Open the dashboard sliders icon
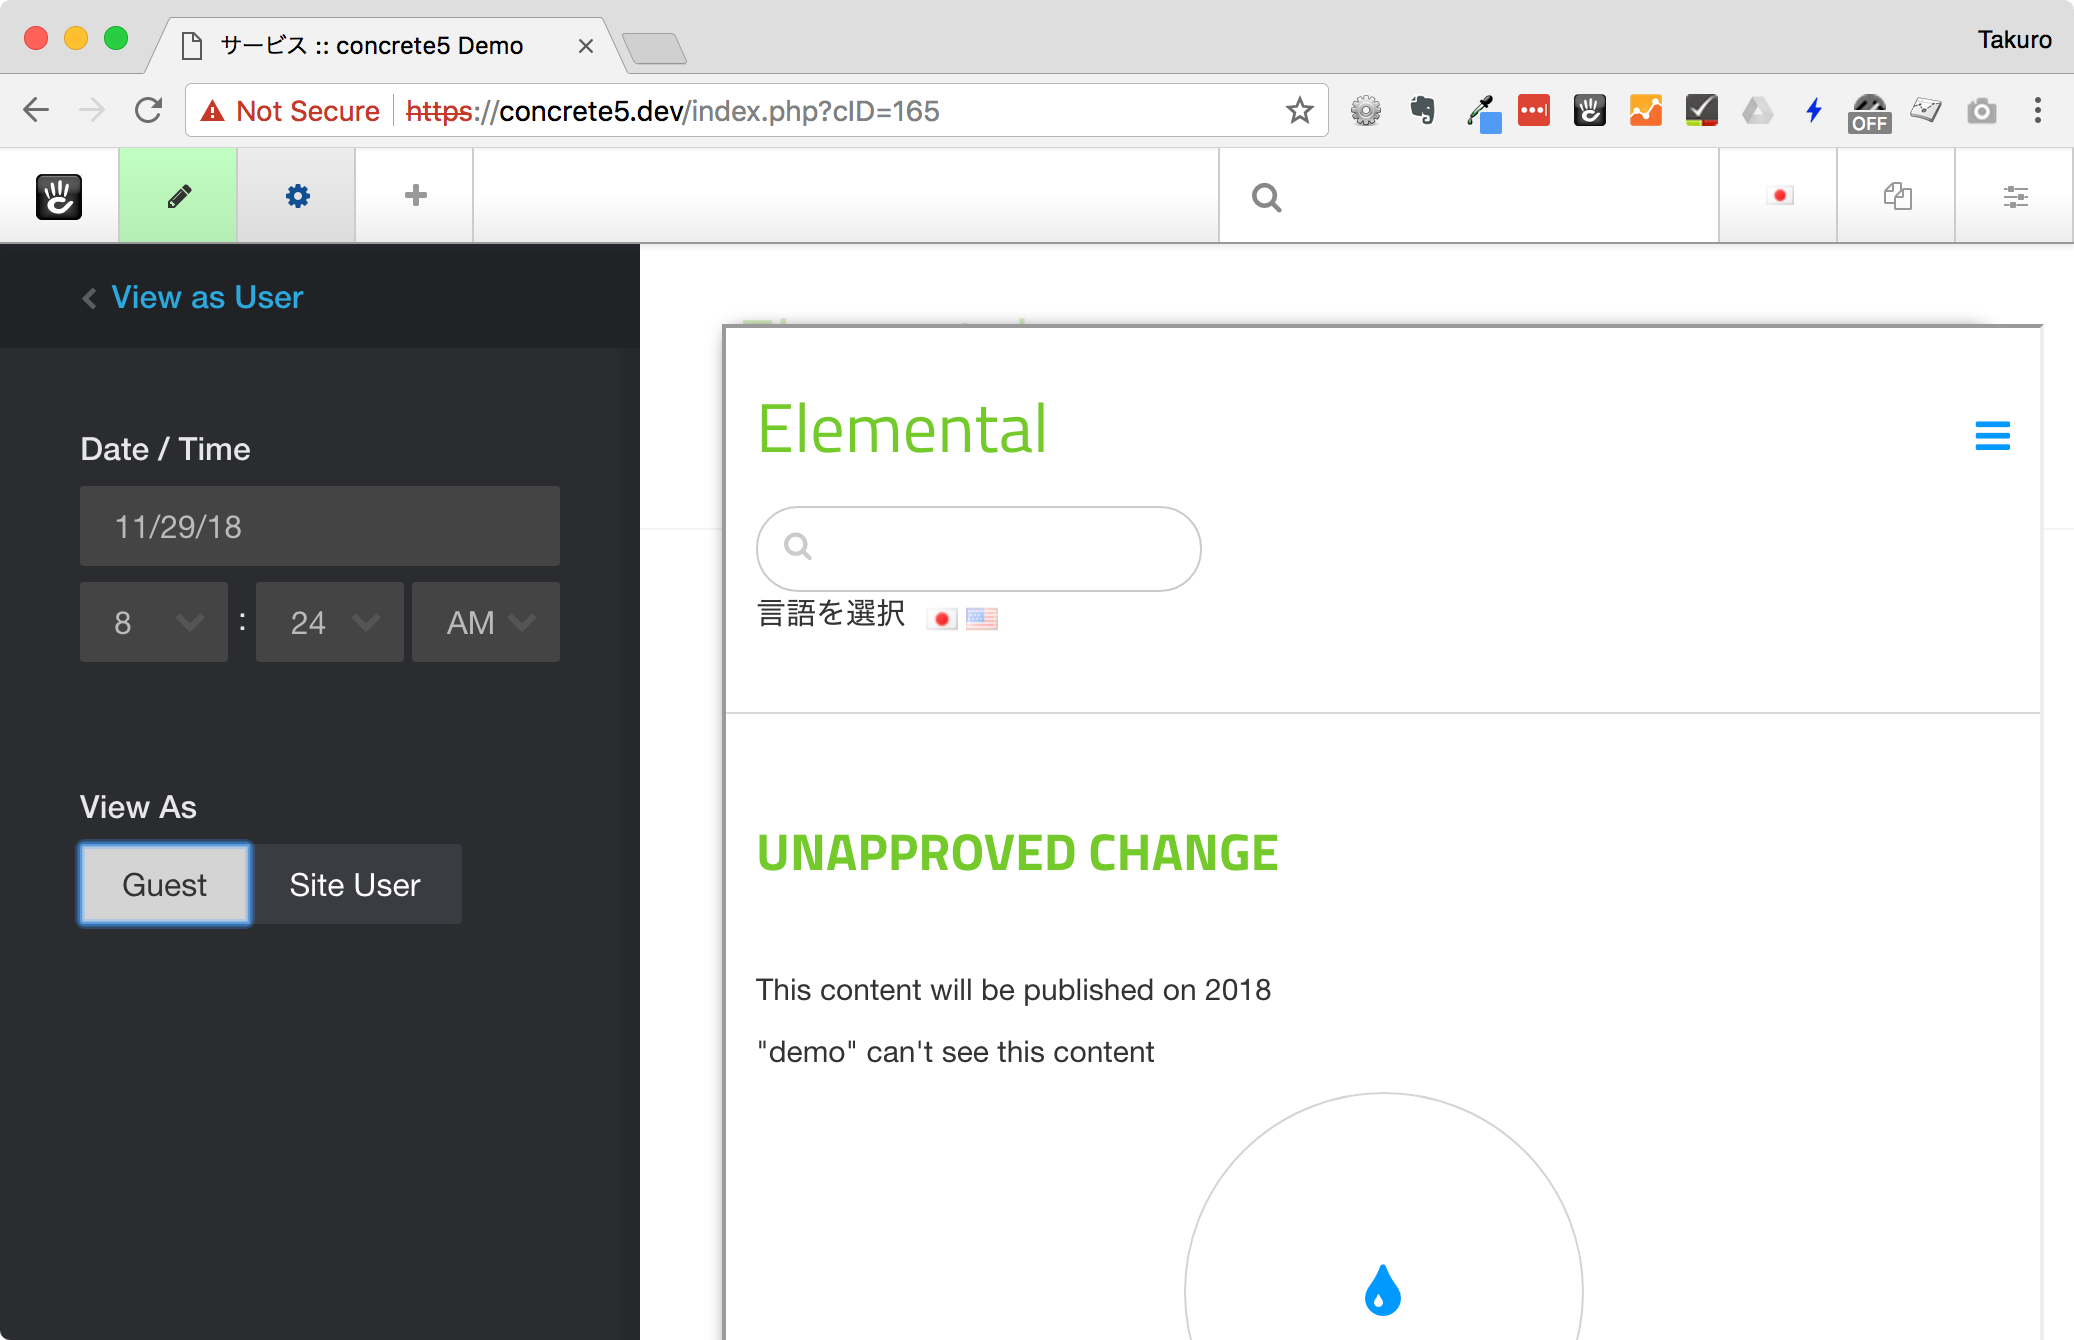 click(2016, 196)
